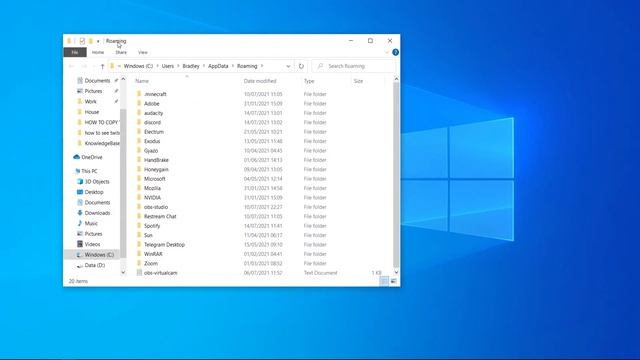Select the .minecraft folder icon
Screen dimensions: 640x360
pyautogui.click(x=139, y=94)
